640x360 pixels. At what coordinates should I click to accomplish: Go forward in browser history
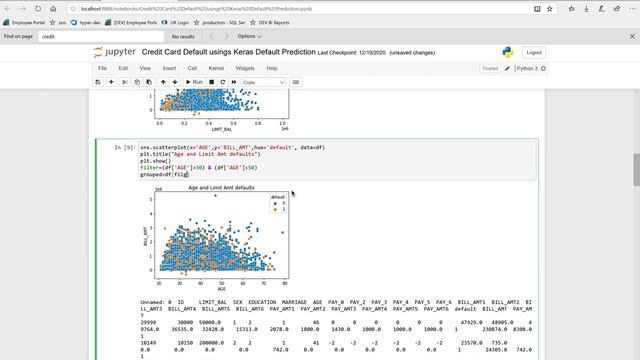pyautogui.click(x=23, y=9)
